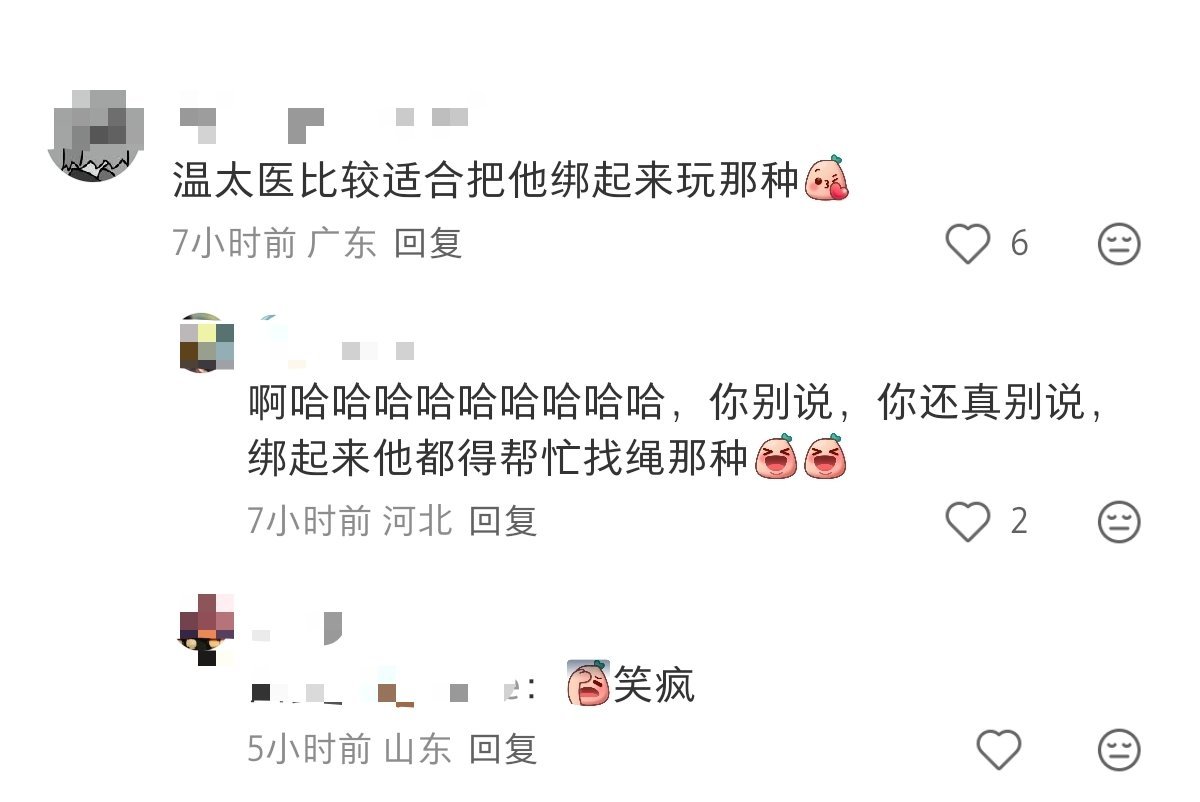Like the 笑疯 reply from 山东
Viewport: 1200px width, 802px height.
998,750
